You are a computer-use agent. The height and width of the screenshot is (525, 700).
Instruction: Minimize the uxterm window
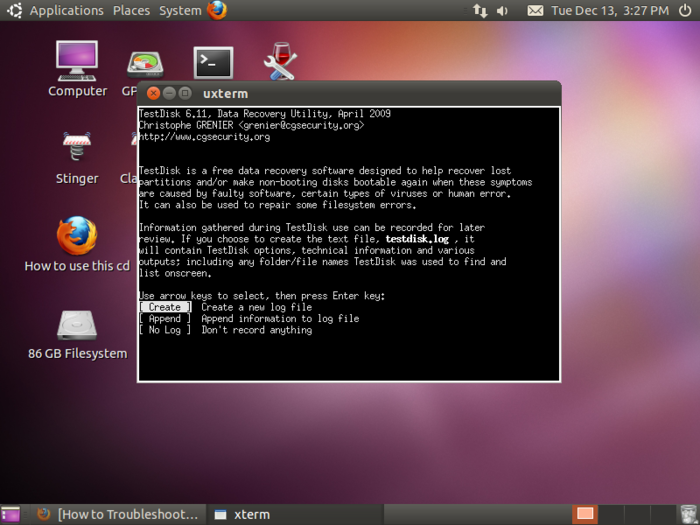point(169,93)
